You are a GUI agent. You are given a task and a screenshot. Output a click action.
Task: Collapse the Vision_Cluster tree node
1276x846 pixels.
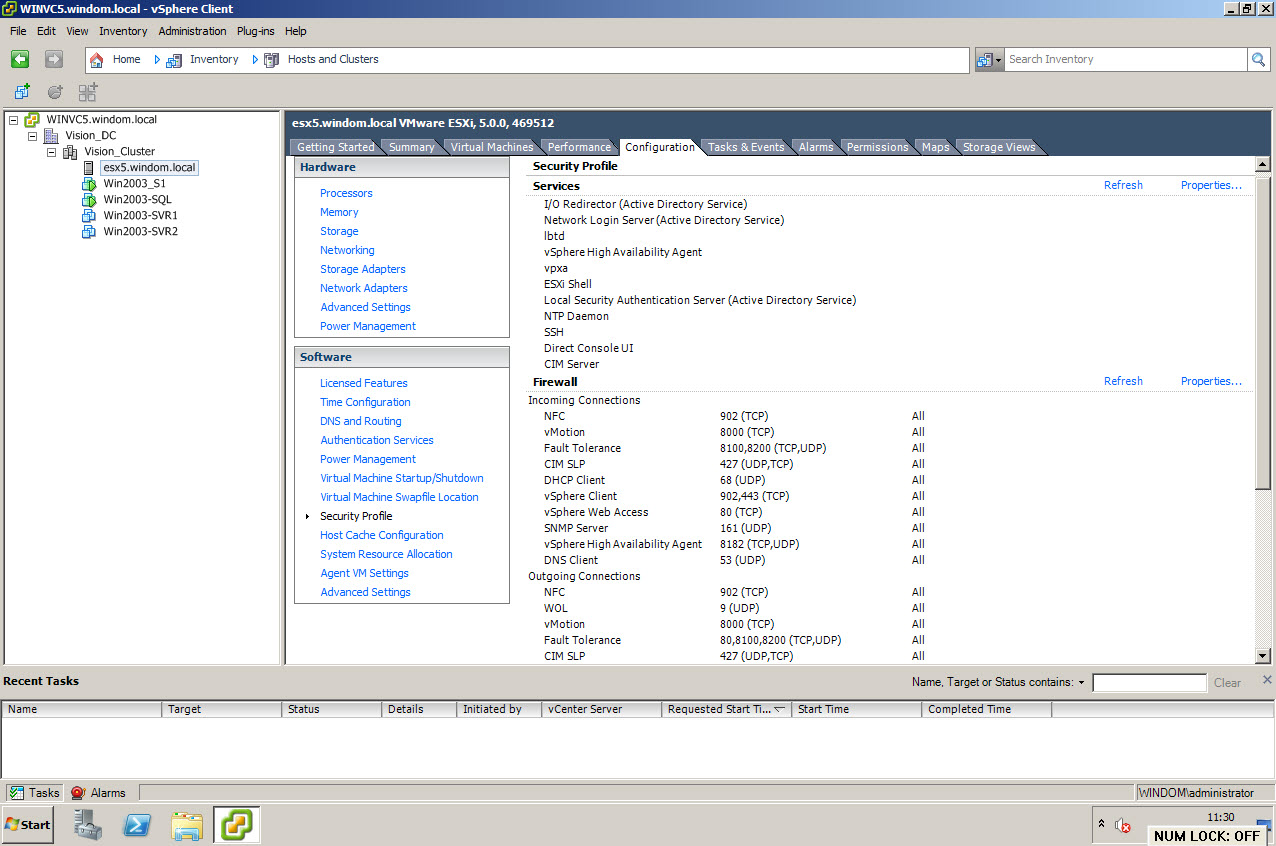51,152
